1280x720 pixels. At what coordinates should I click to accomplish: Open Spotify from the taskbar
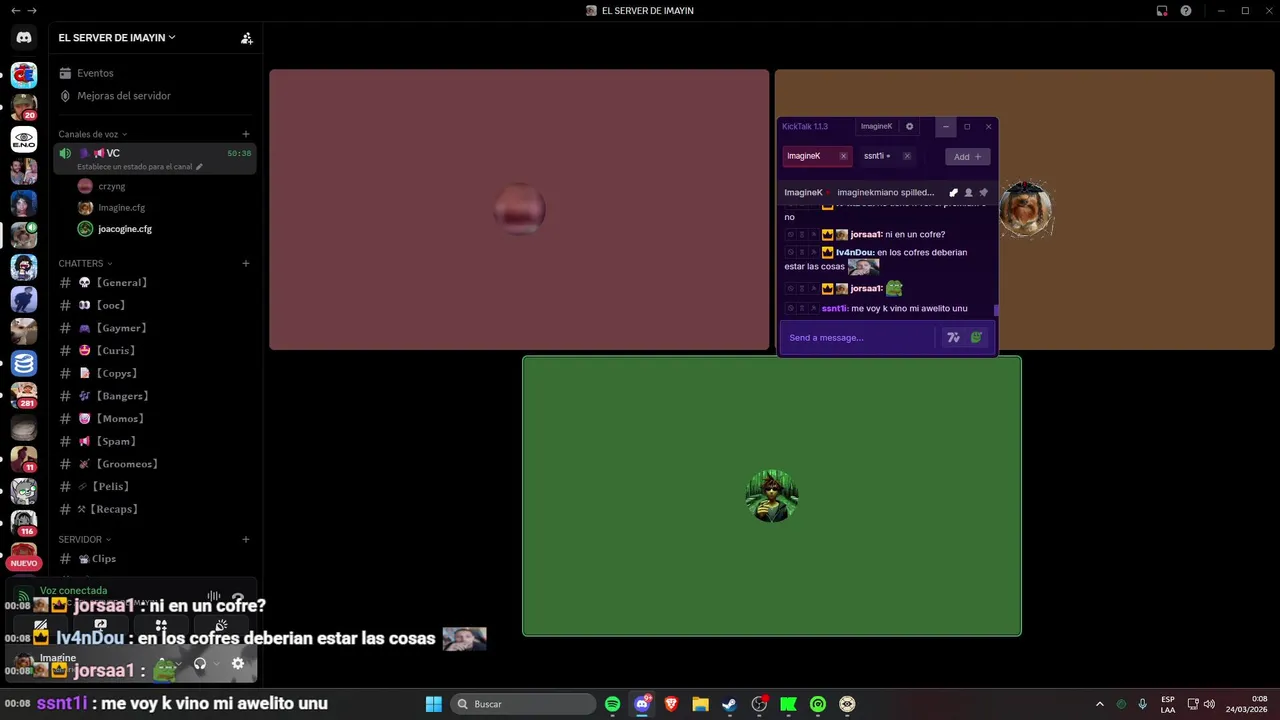(x=613, y=704)
